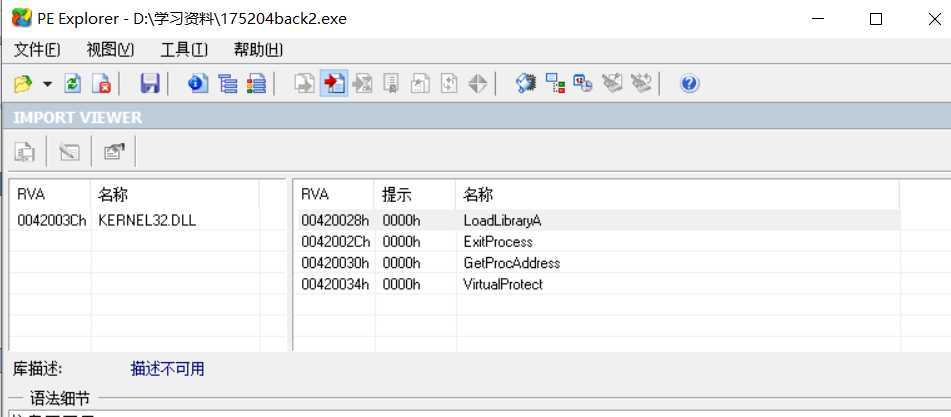Click the Reload File green arrows icon

73,84
